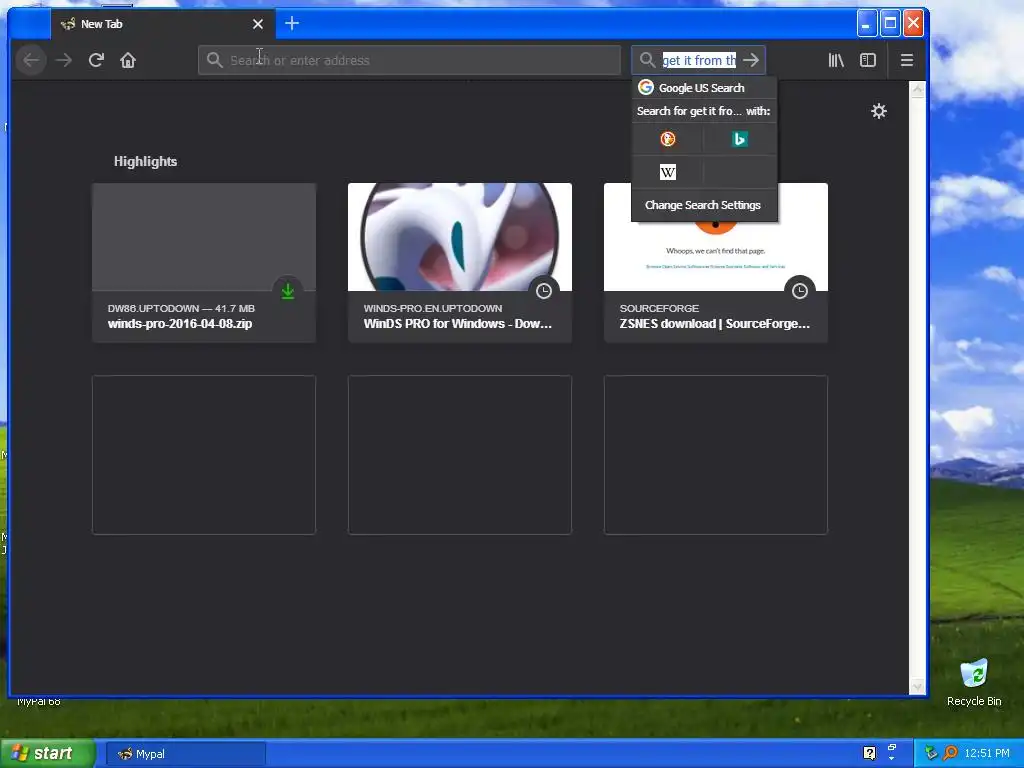Viewport: 1024px width, 768px height.
Task: Open the hamburger application menu
Action: [906, 60]
